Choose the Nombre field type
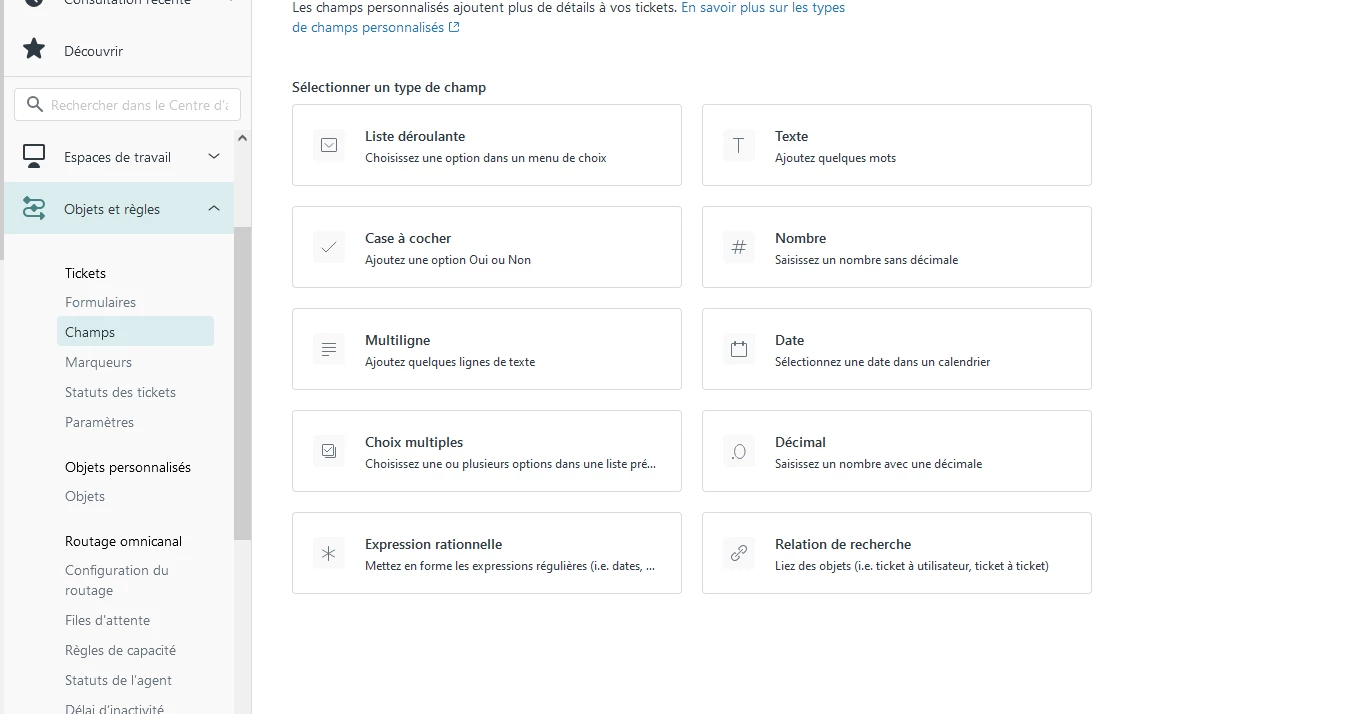Screen dimensions: 1364x714 click(897, 247)
